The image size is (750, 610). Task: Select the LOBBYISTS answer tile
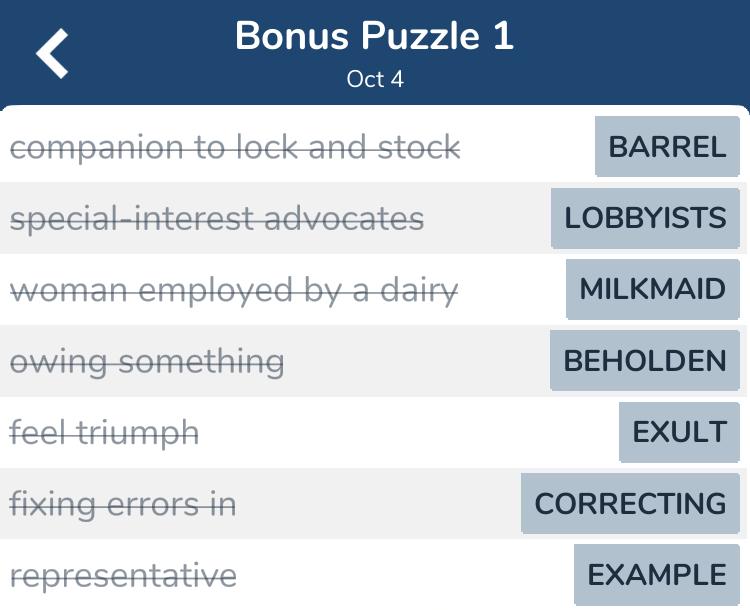(x=645, y=218)
